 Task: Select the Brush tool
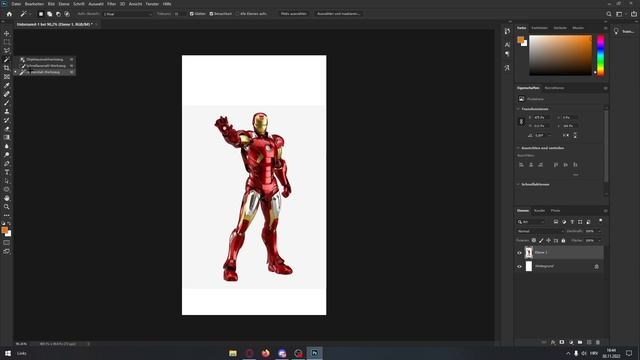7,102
